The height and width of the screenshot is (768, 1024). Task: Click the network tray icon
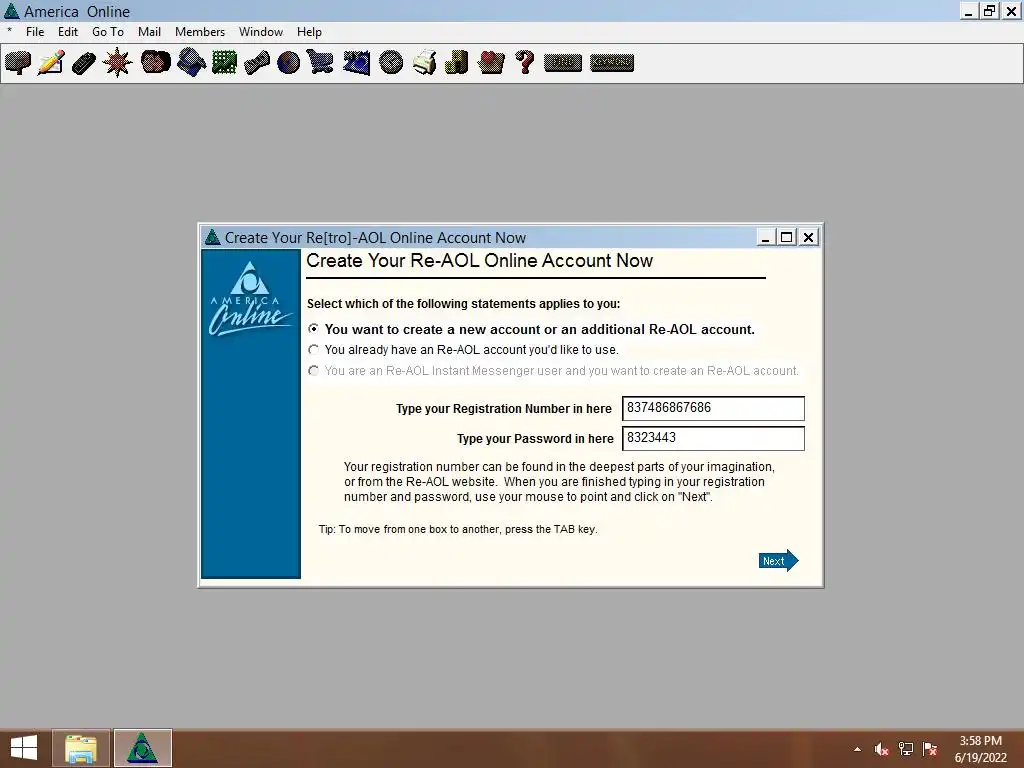tap(906, 749)
